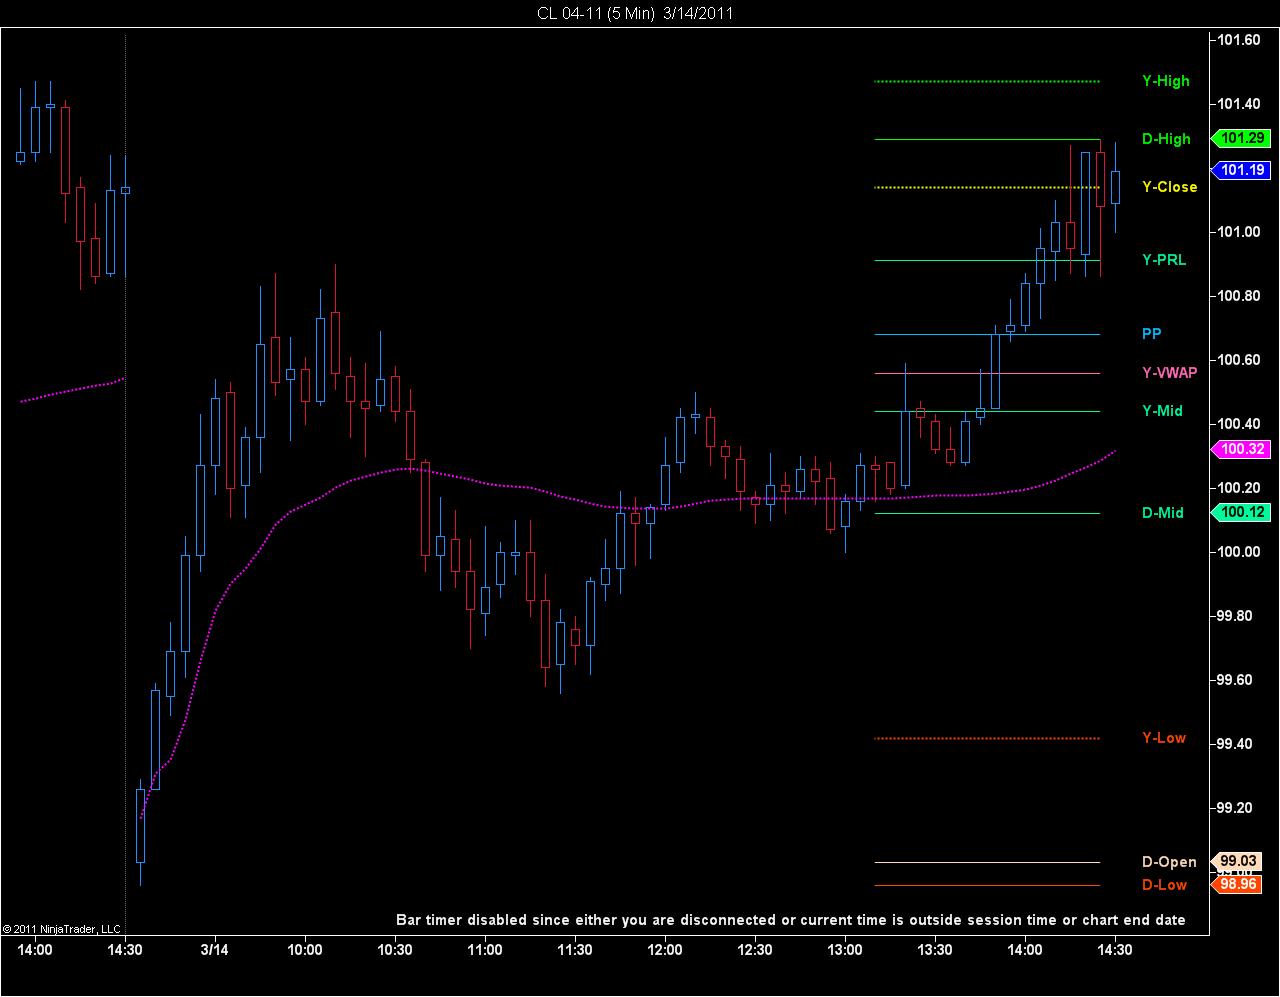Select the Y-Close level label
Screen dimensions: 1280x997
tap(1169, 187)
